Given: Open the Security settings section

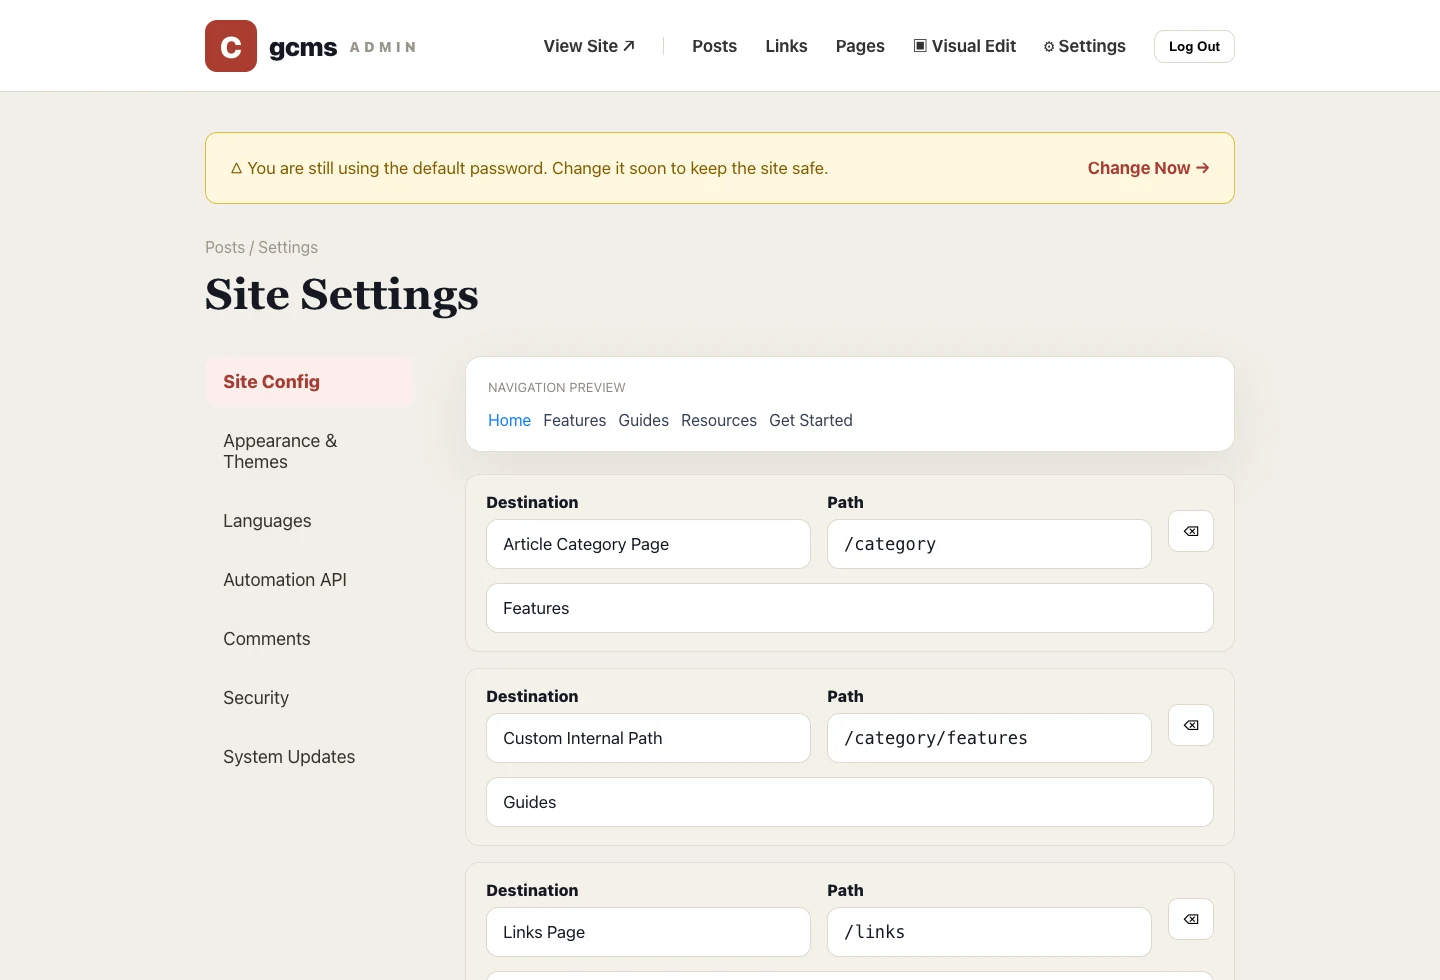Looking at the screenshot, I should pos(310,698).
